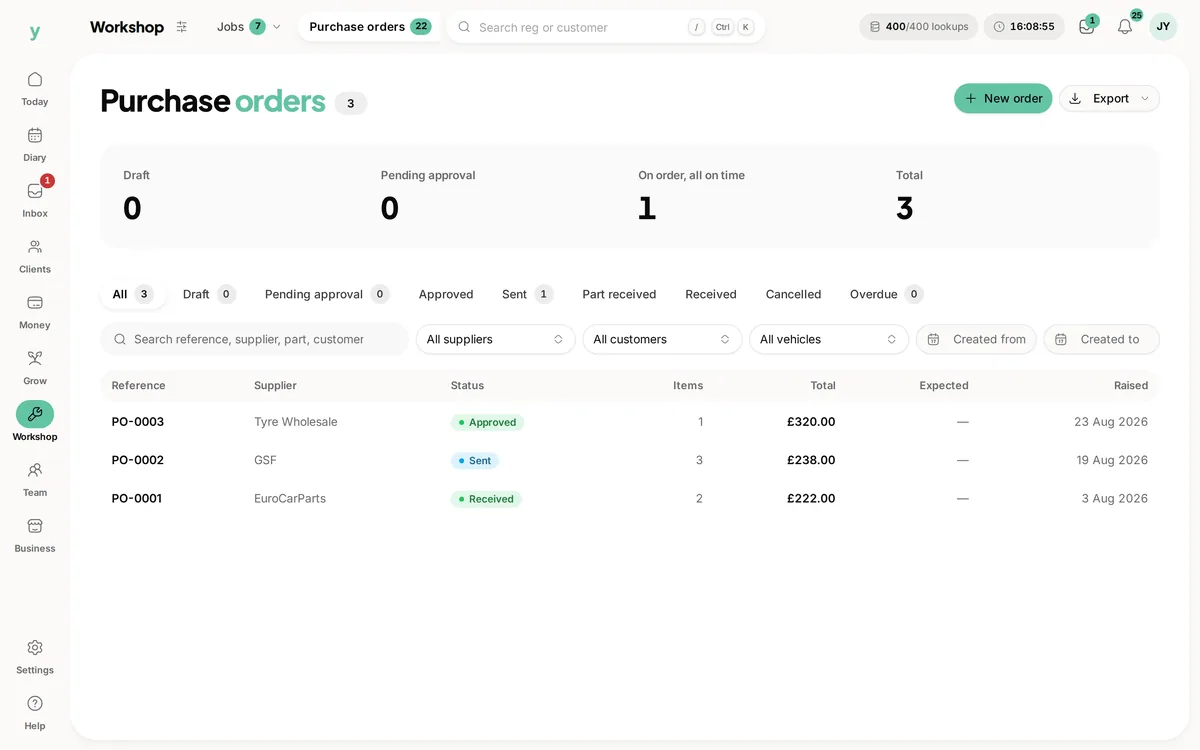Select the Part received tab
The width and height of the screenshot is (1200, 750).
tap(619, 294)
